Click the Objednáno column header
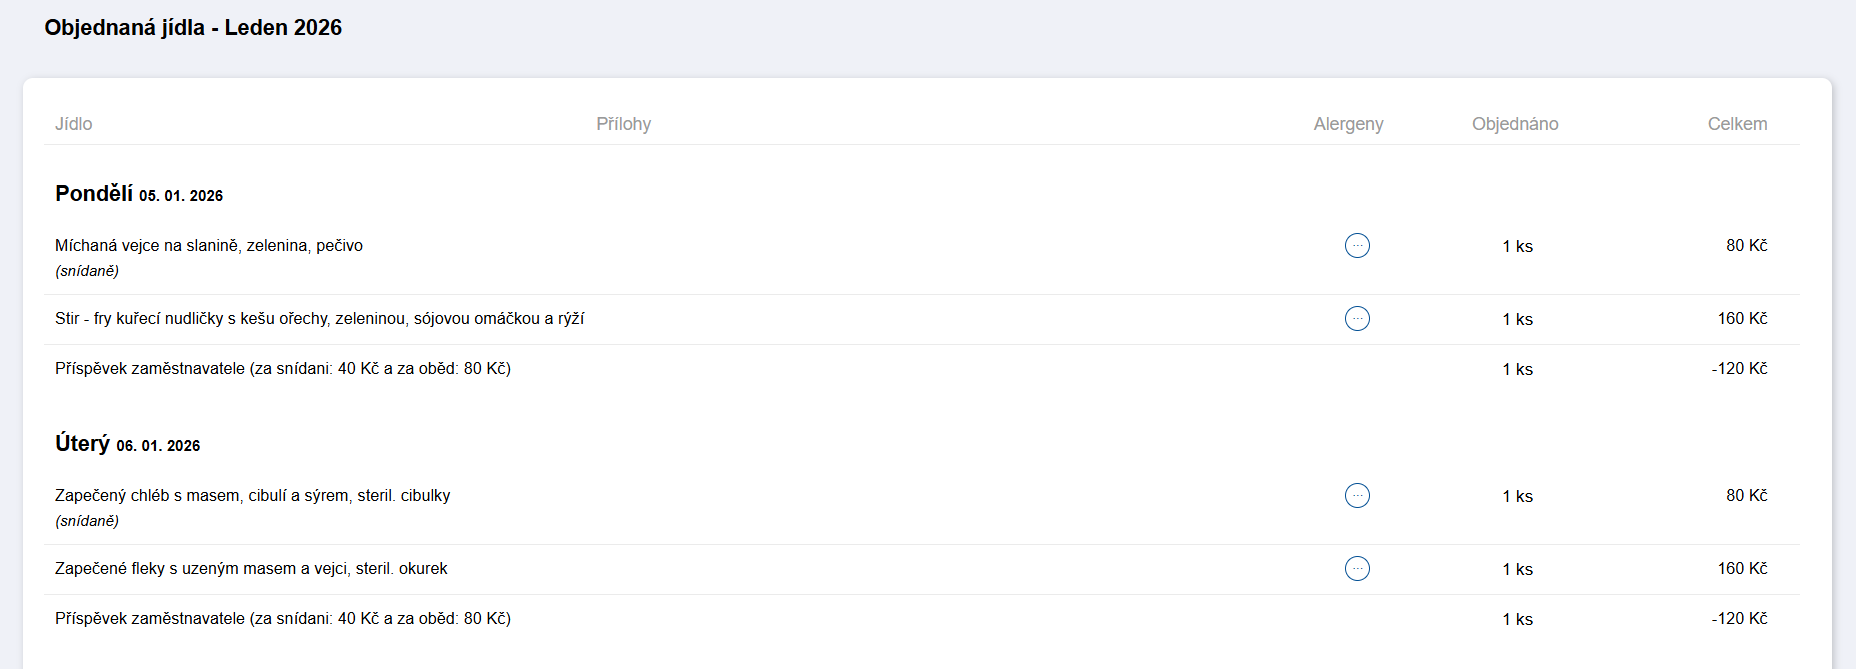This screenshot has height=669, width=1856. tap(1514, 124)
